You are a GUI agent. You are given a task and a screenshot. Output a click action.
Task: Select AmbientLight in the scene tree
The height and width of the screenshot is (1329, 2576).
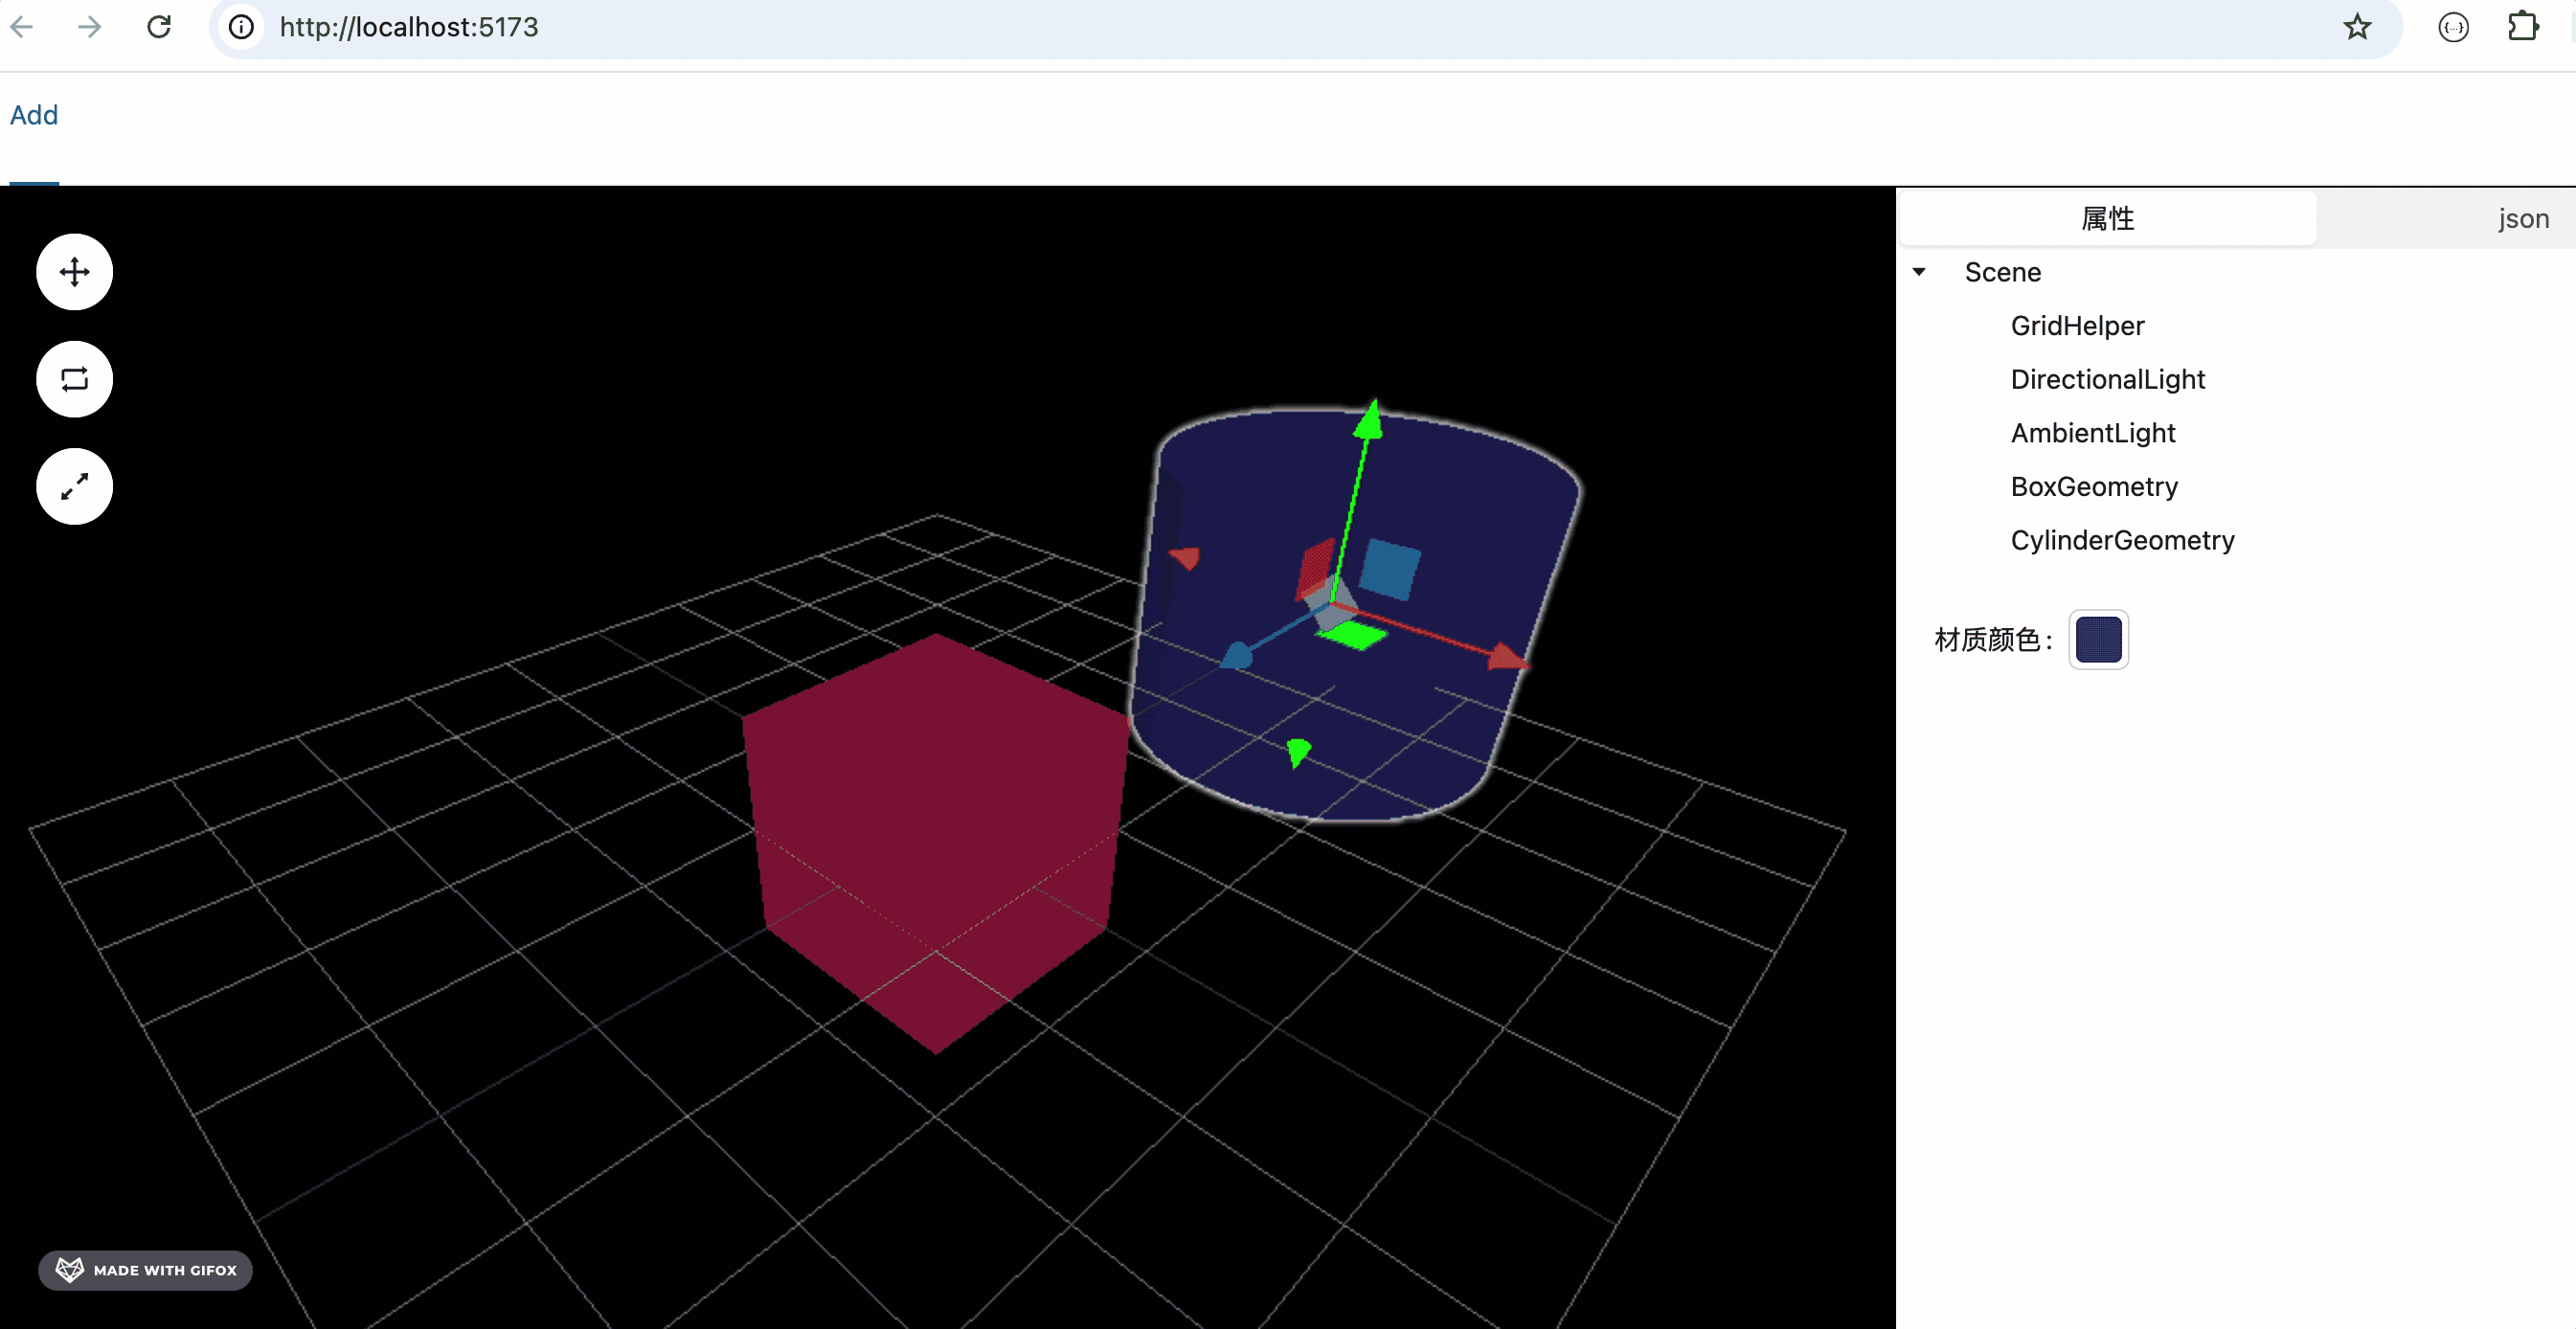(2092, 433)
